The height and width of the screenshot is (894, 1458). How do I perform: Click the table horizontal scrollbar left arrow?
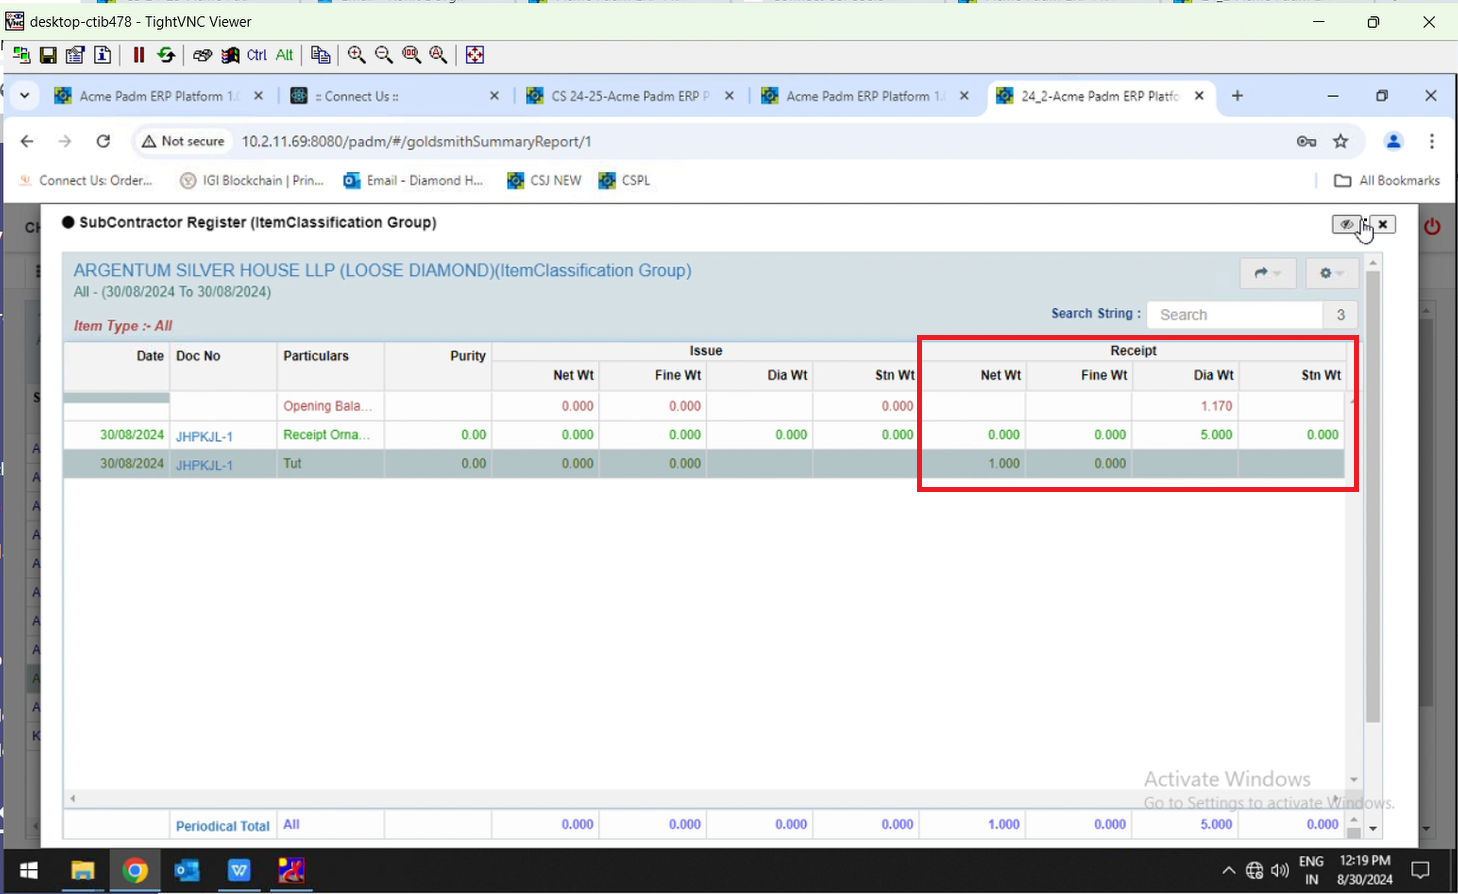coord(72,798)
